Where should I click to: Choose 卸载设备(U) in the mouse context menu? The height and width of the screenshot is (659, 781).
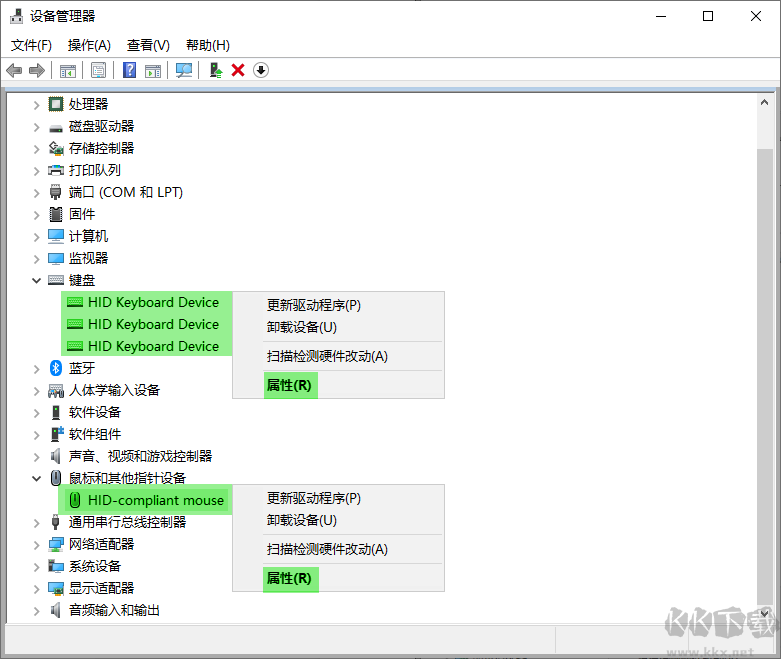(x=301, y=520)
